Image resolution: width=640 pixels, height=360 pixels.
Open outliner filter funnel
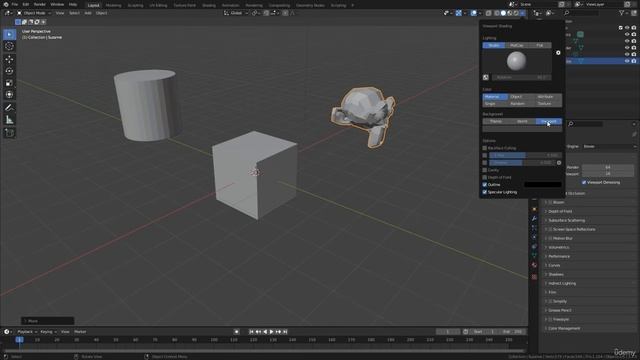point(621,13)
